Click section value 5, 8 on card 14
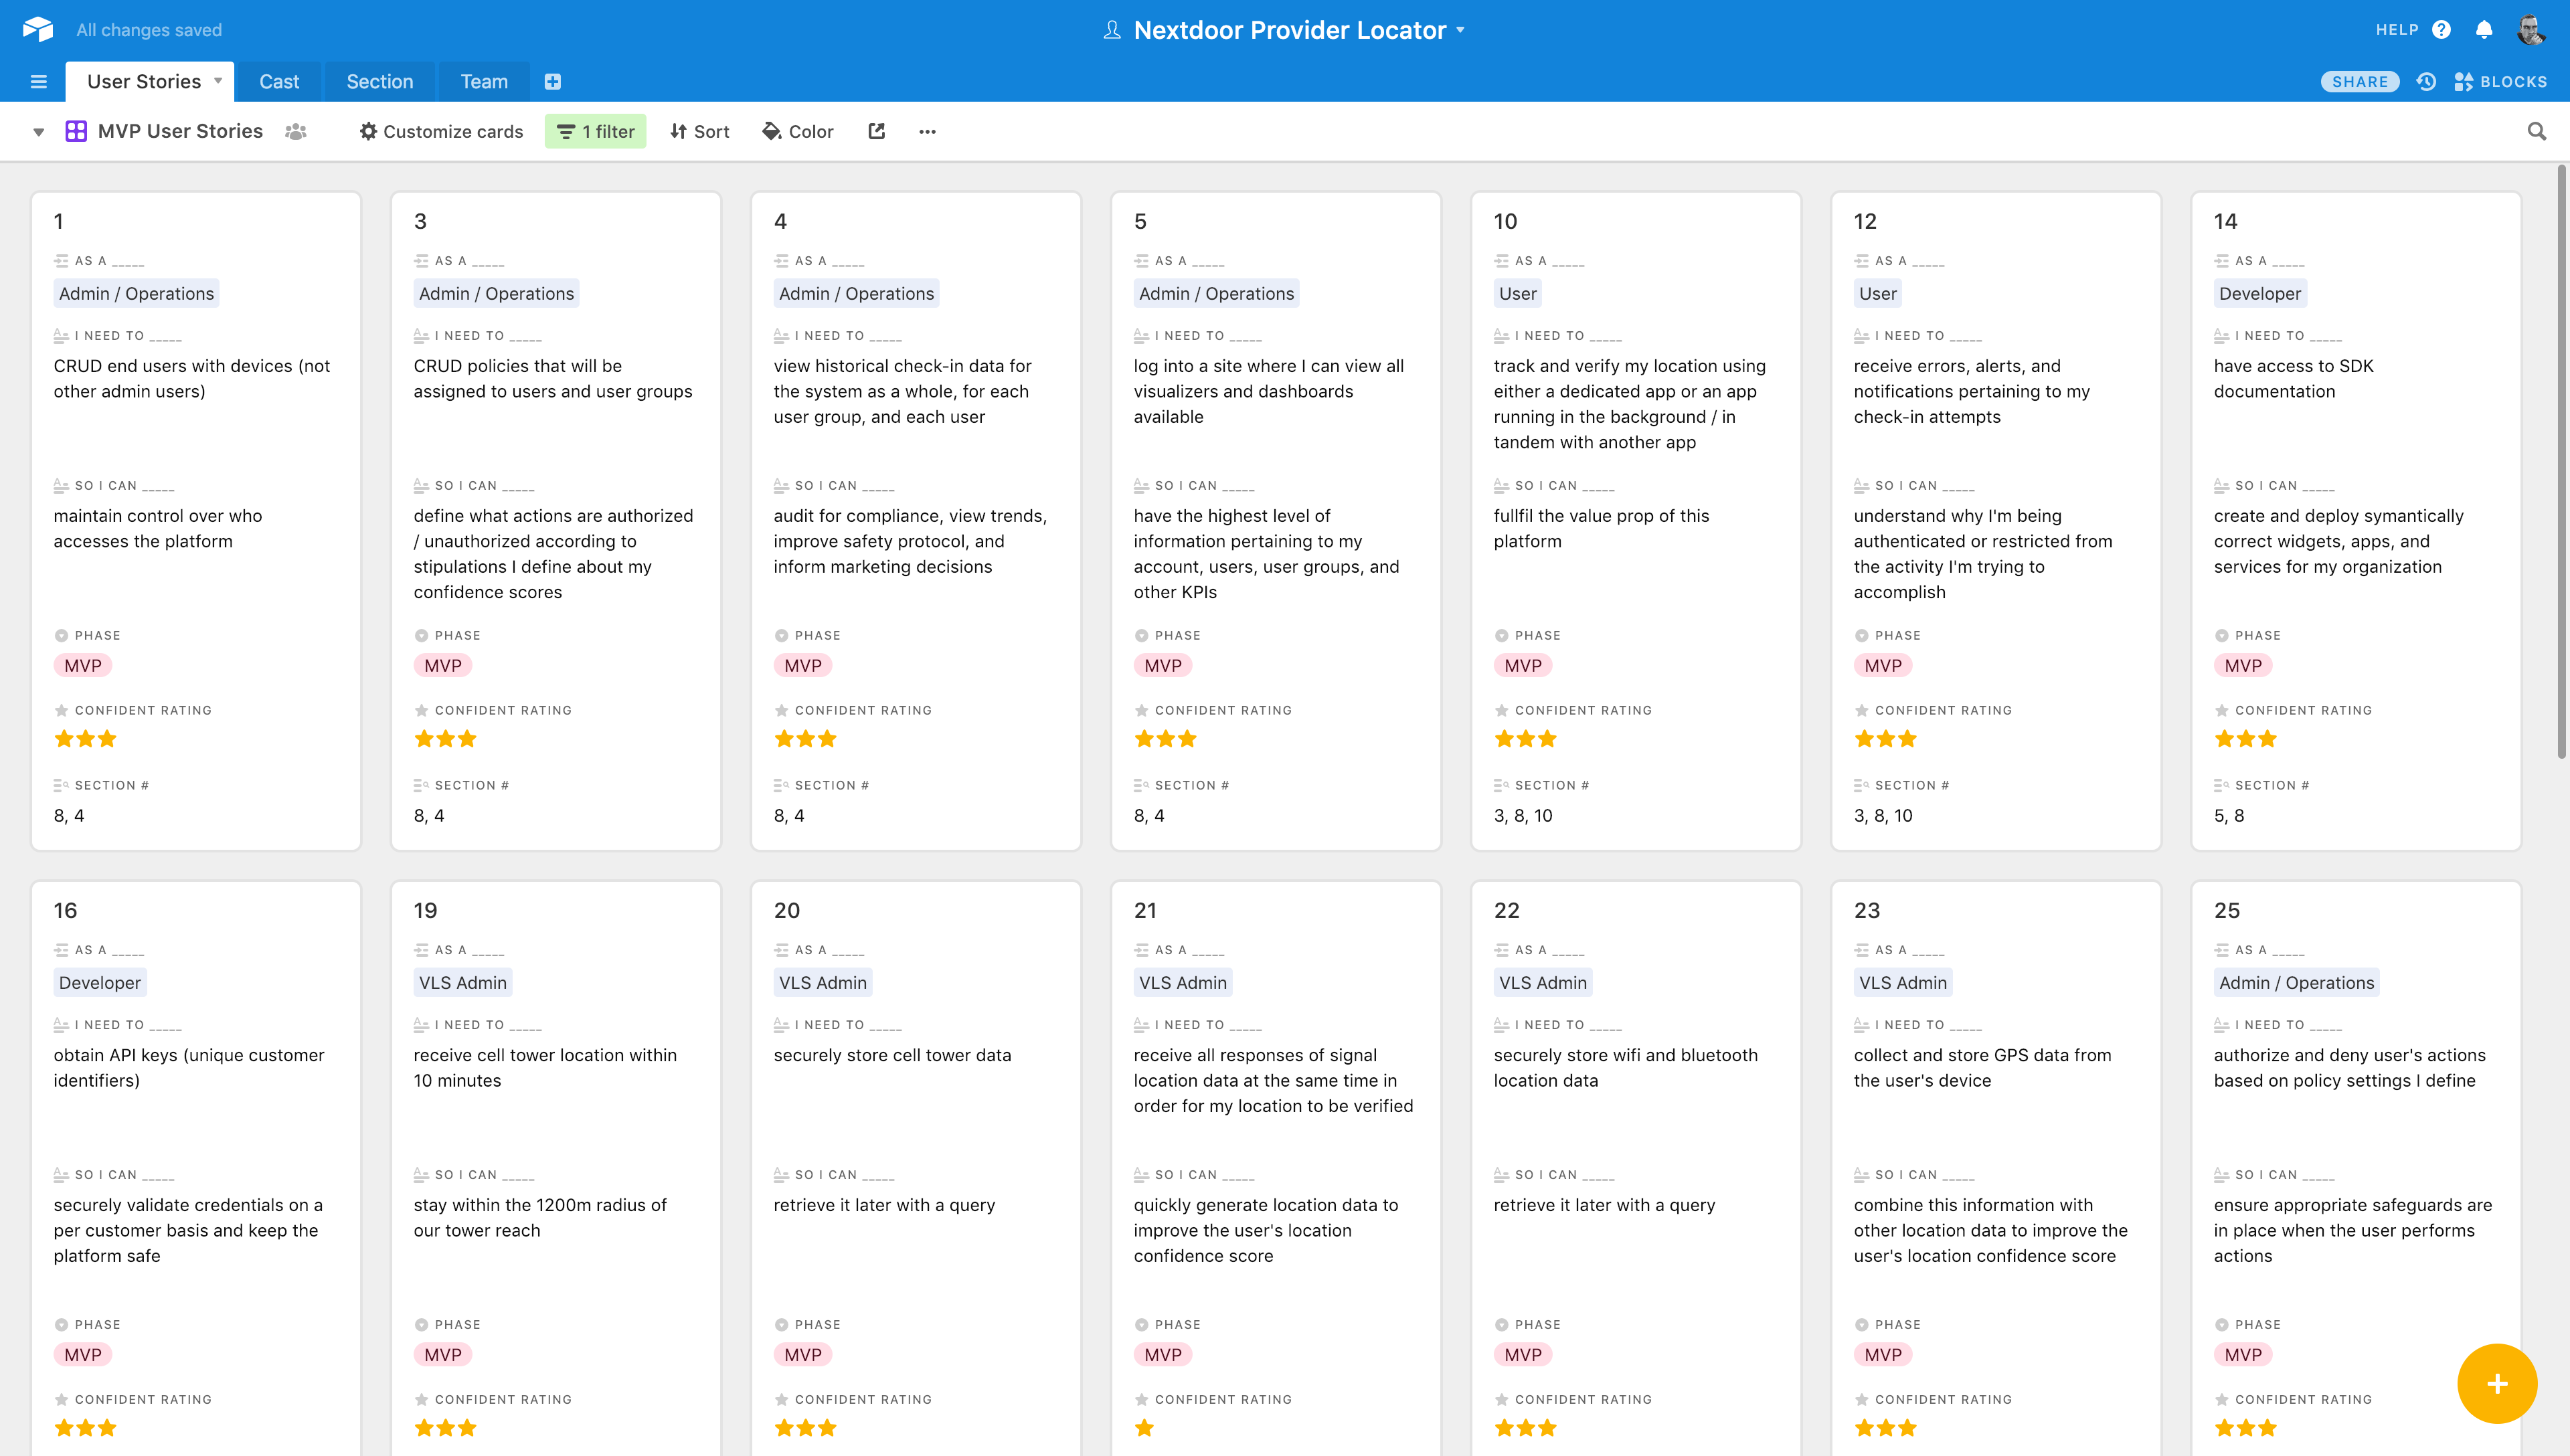This screenshot has height=1456, width=2570. (x=2229, y=815)
